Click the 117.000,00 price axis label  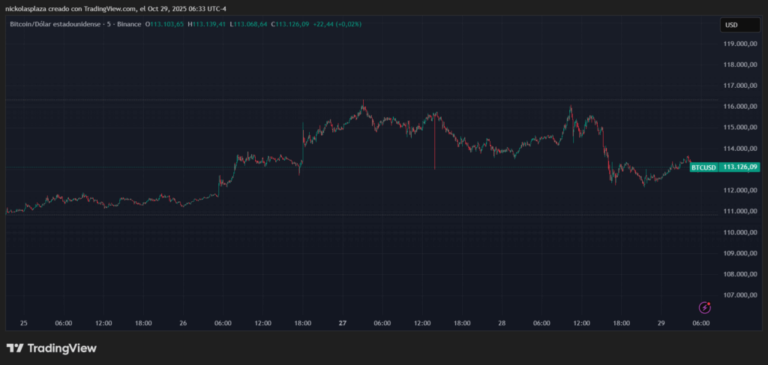coord(740,86)
